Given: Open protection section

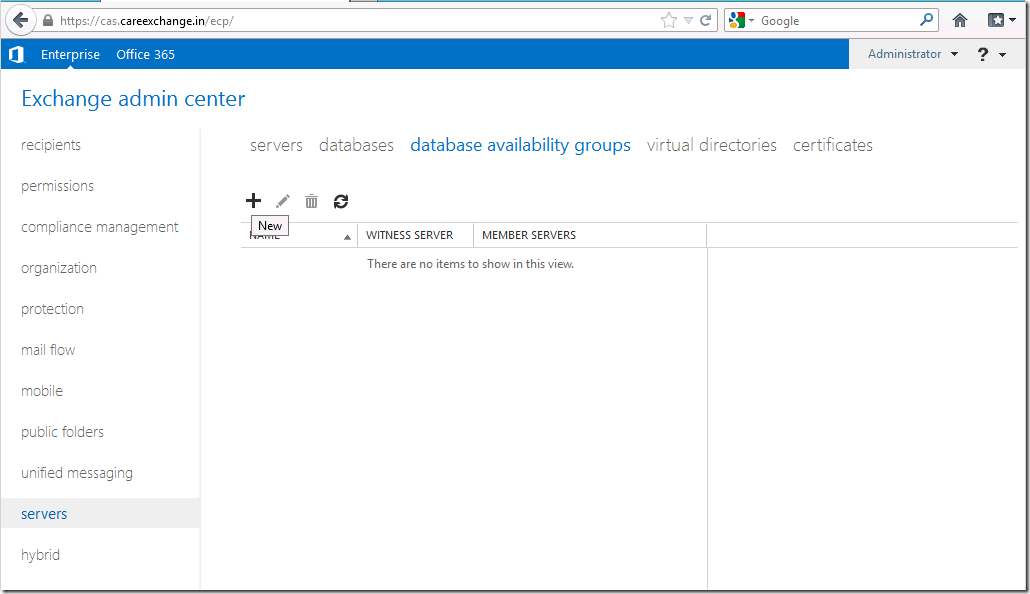Looking at the screenshot, I should tap(52, 309).
